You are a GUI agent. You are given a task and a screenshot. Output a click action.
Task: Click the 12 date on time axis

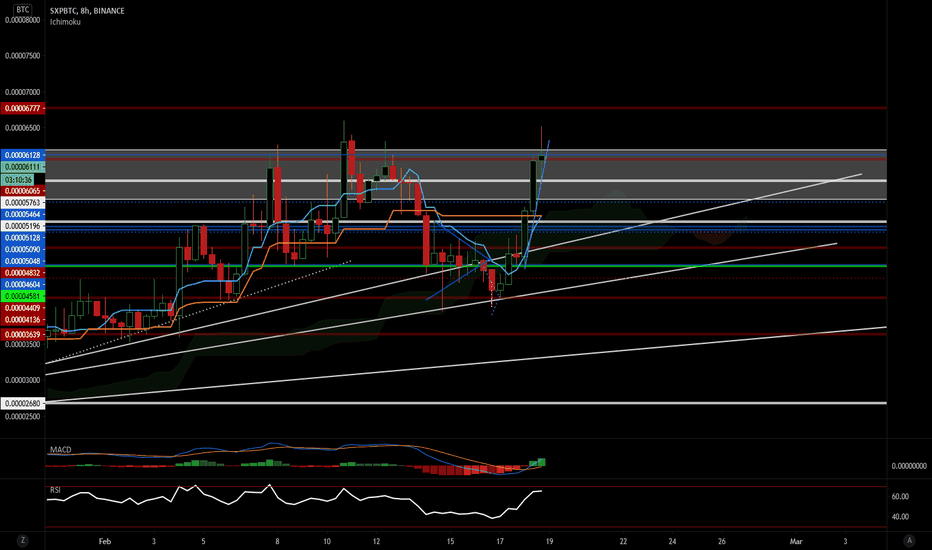[x=376, y=541]
